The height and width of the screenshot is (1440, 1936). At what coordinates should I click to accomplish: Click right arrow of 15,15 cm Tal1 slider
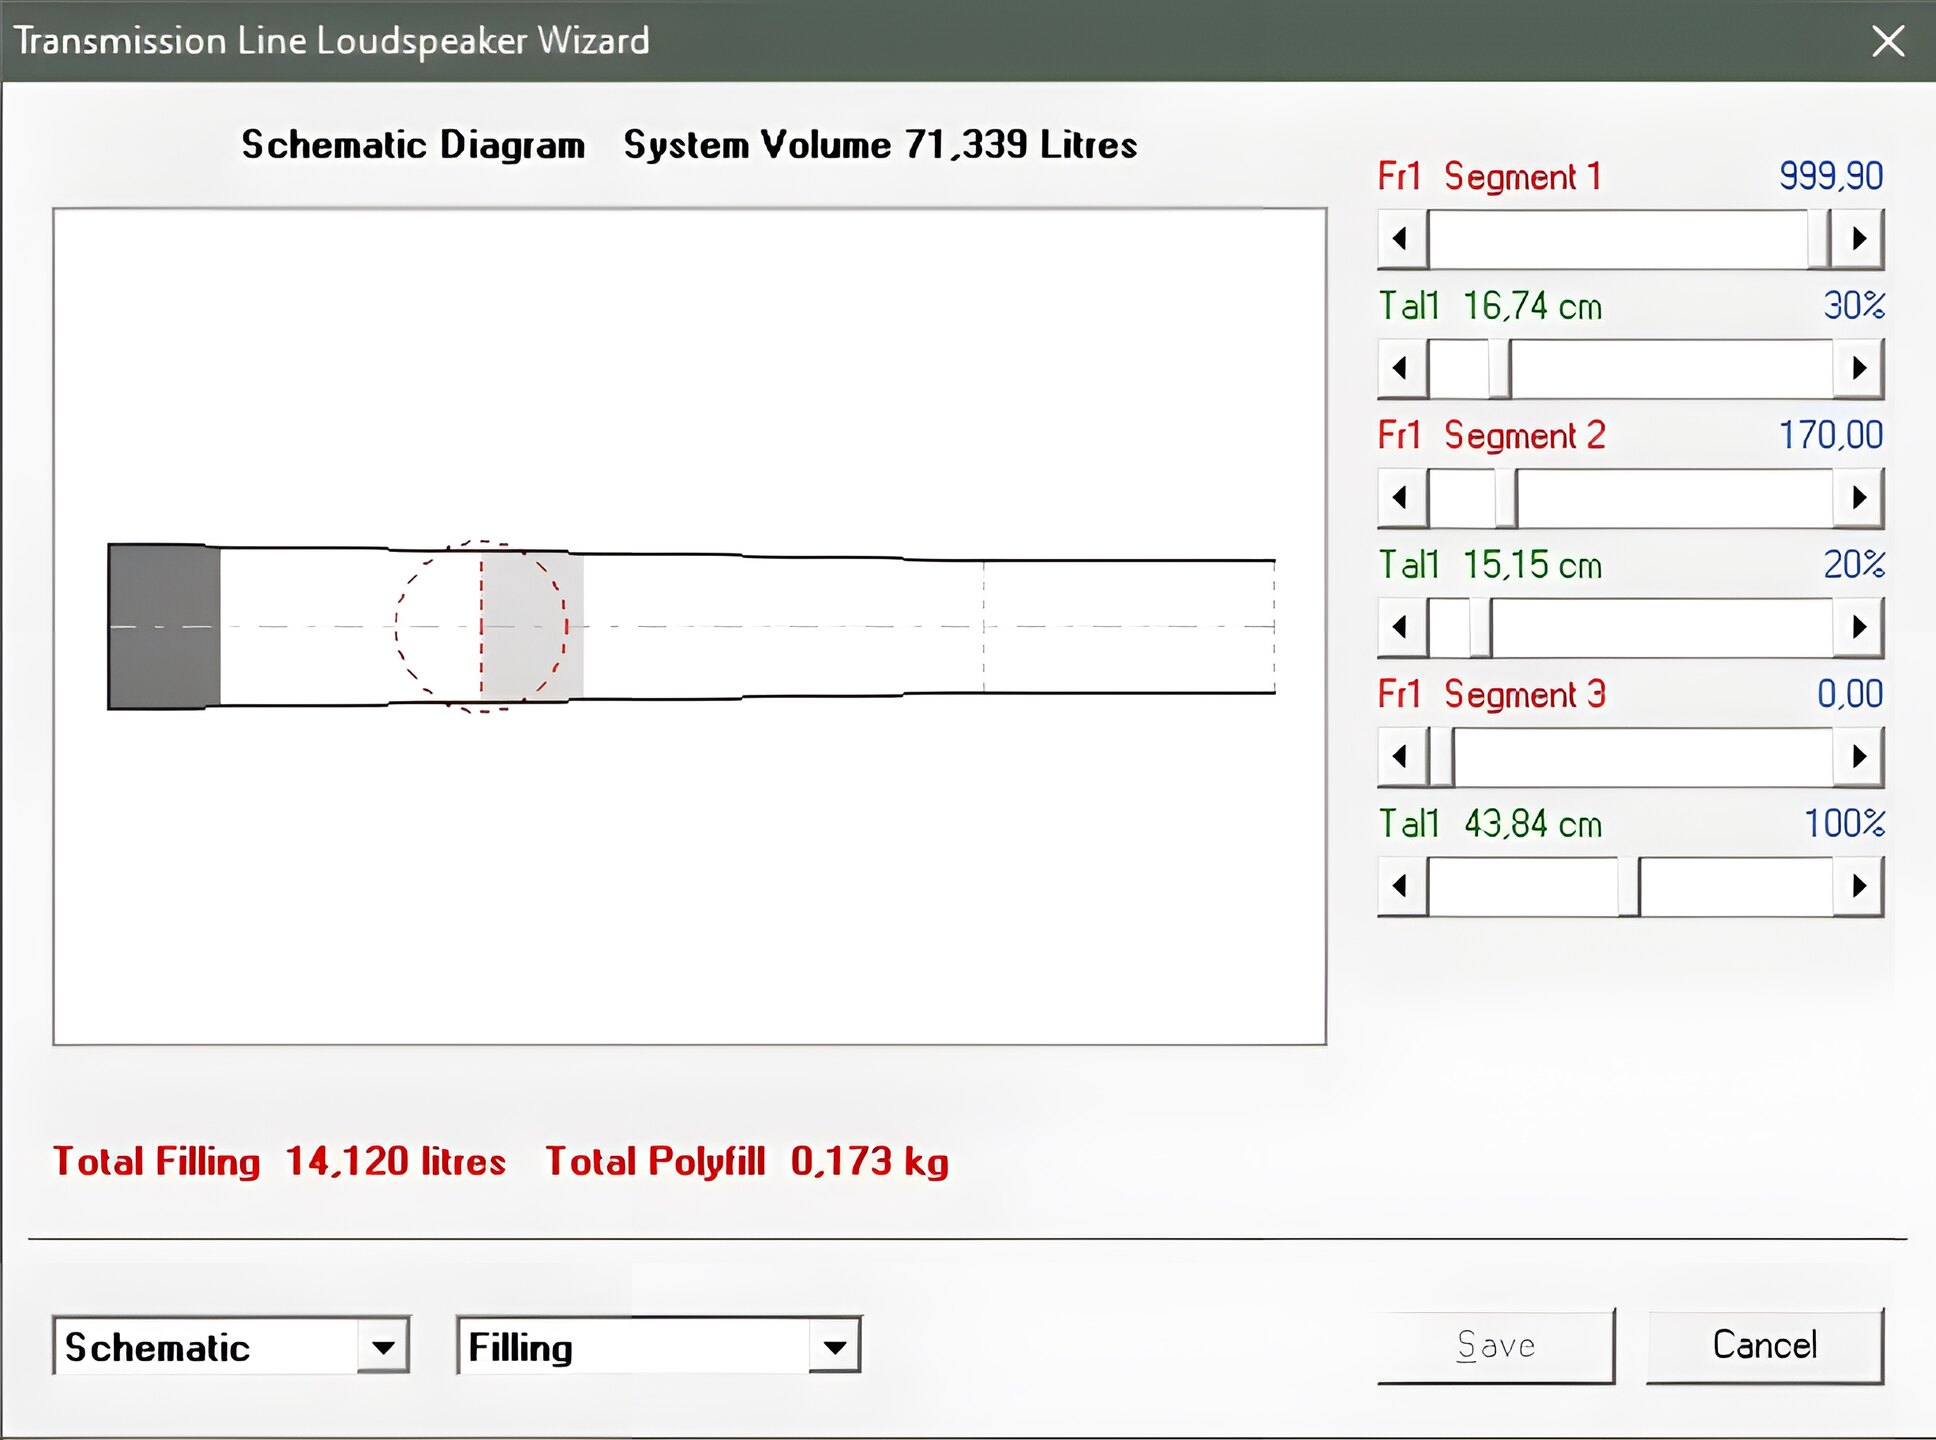pyautogui.click(x=1858, y=627)
